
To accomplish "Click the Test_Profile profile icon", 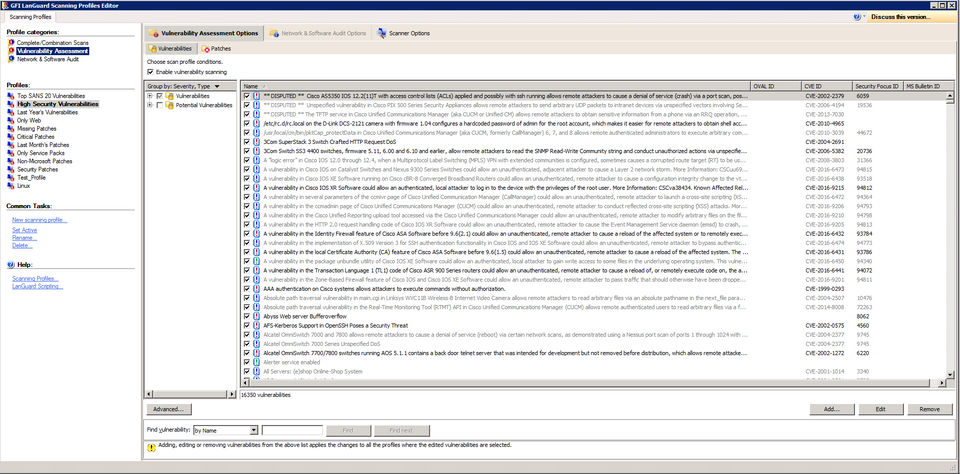I will pyautogui.click(x=11, y=178).
